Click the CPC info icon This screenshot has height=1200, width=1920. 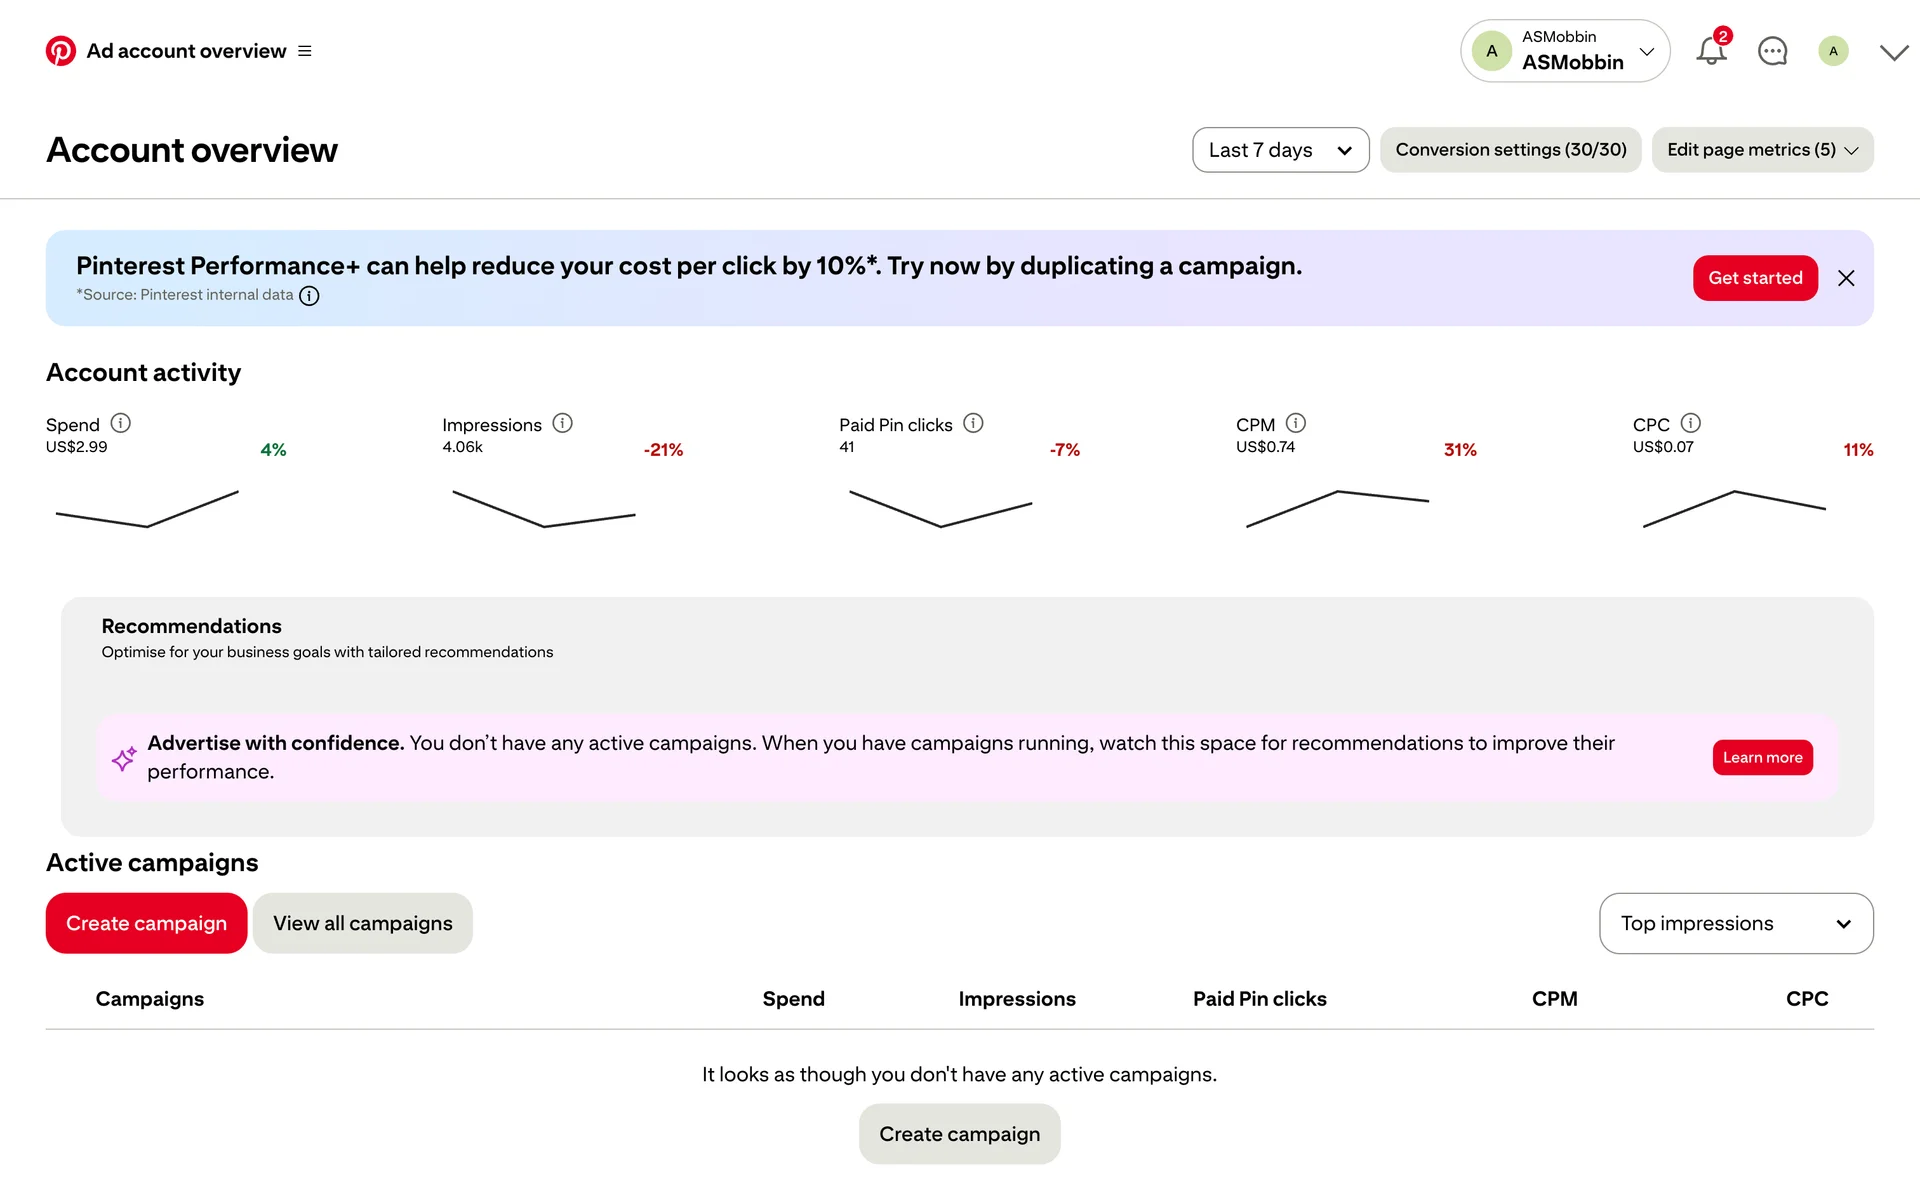1691,423
